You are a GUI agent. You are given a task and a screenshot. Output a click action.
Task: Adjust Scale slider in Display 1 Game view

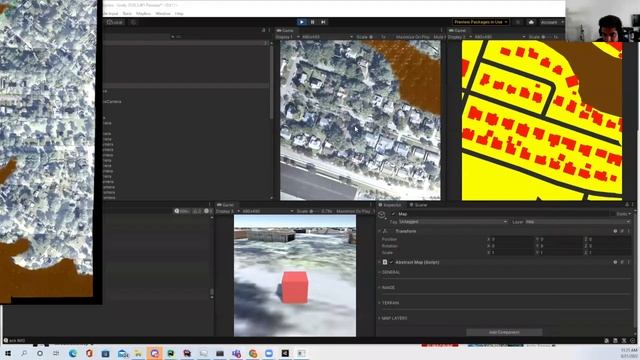coord(375,37)
